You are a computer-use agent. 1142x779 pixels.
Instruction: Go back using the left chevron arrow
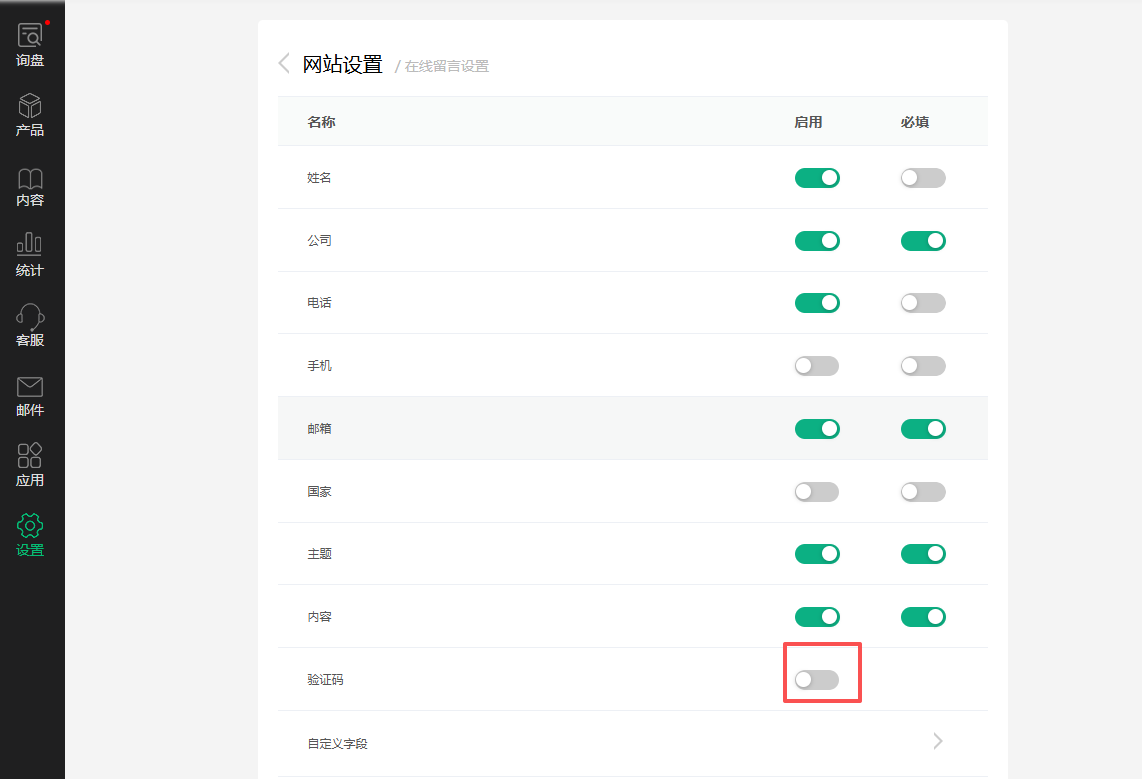284,64
